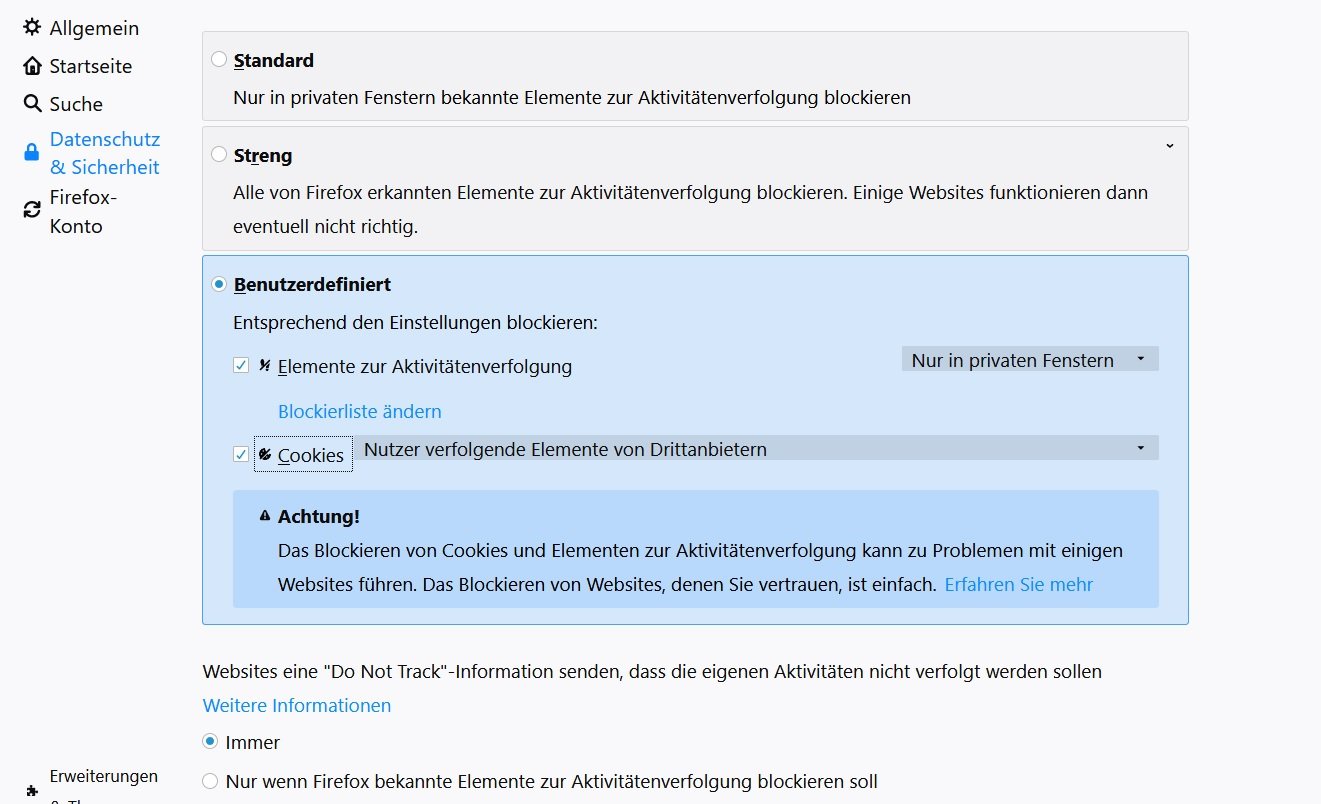The height and width of the screenshot is (804, 1321).
Task: Uncheck Elemente zur Aktivitätenverfolgung checkbox
Action: coord(241,366)
